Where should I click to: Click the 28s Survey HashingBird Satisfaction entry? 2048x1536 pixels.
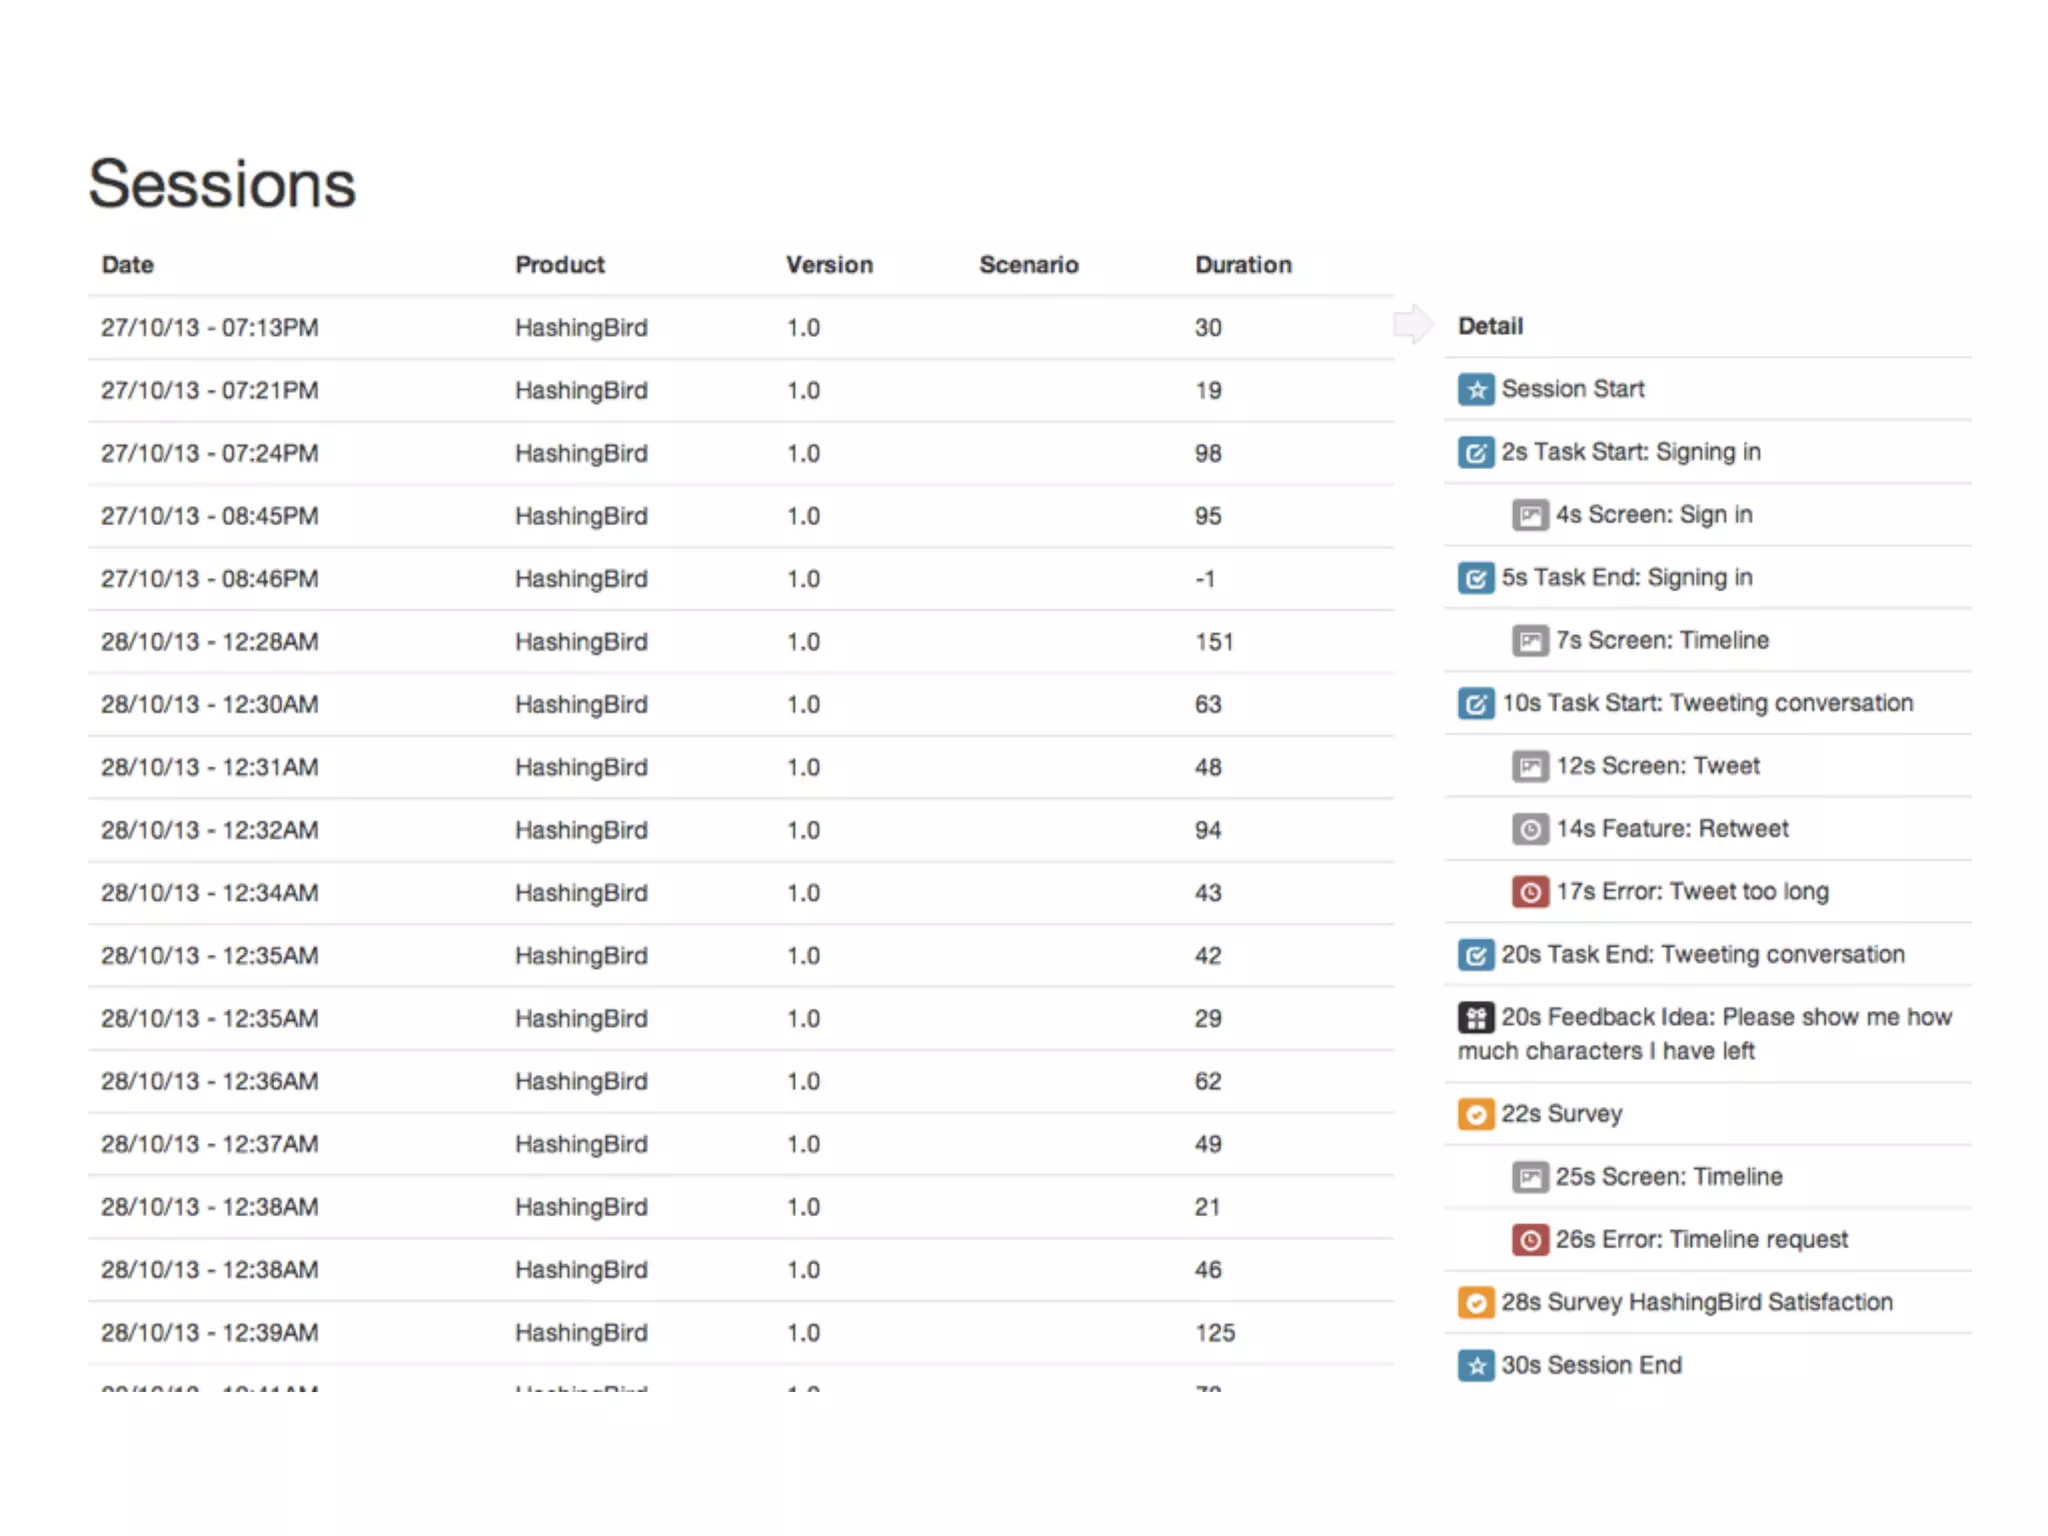pos(1696,1302)
